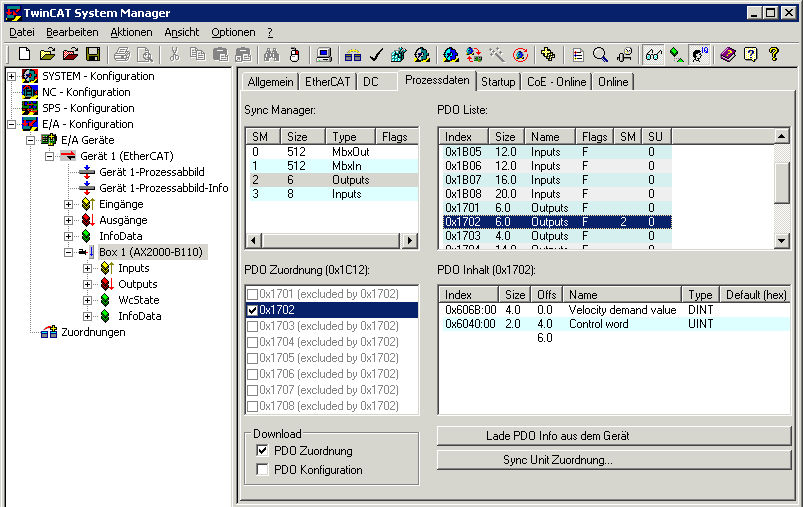Image resolution: width=803 pixels, height=507 pixels.
Task: Tick the 0x1703 PDO assignment checkbox
Action: click(252, 326)
